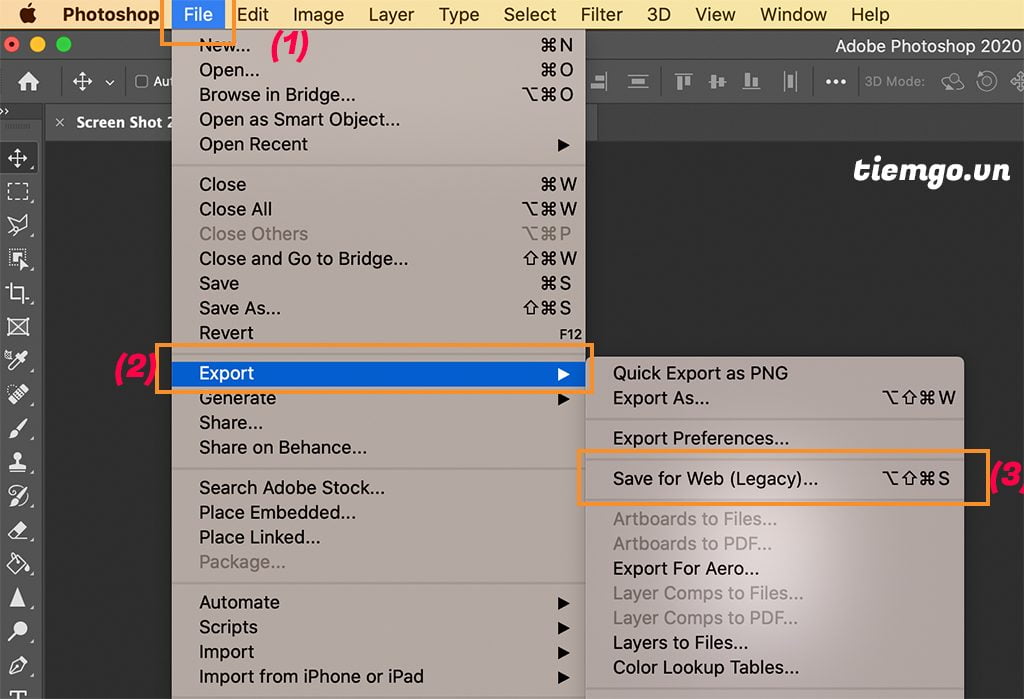Choose Save As... from File menu

[378, 308]
